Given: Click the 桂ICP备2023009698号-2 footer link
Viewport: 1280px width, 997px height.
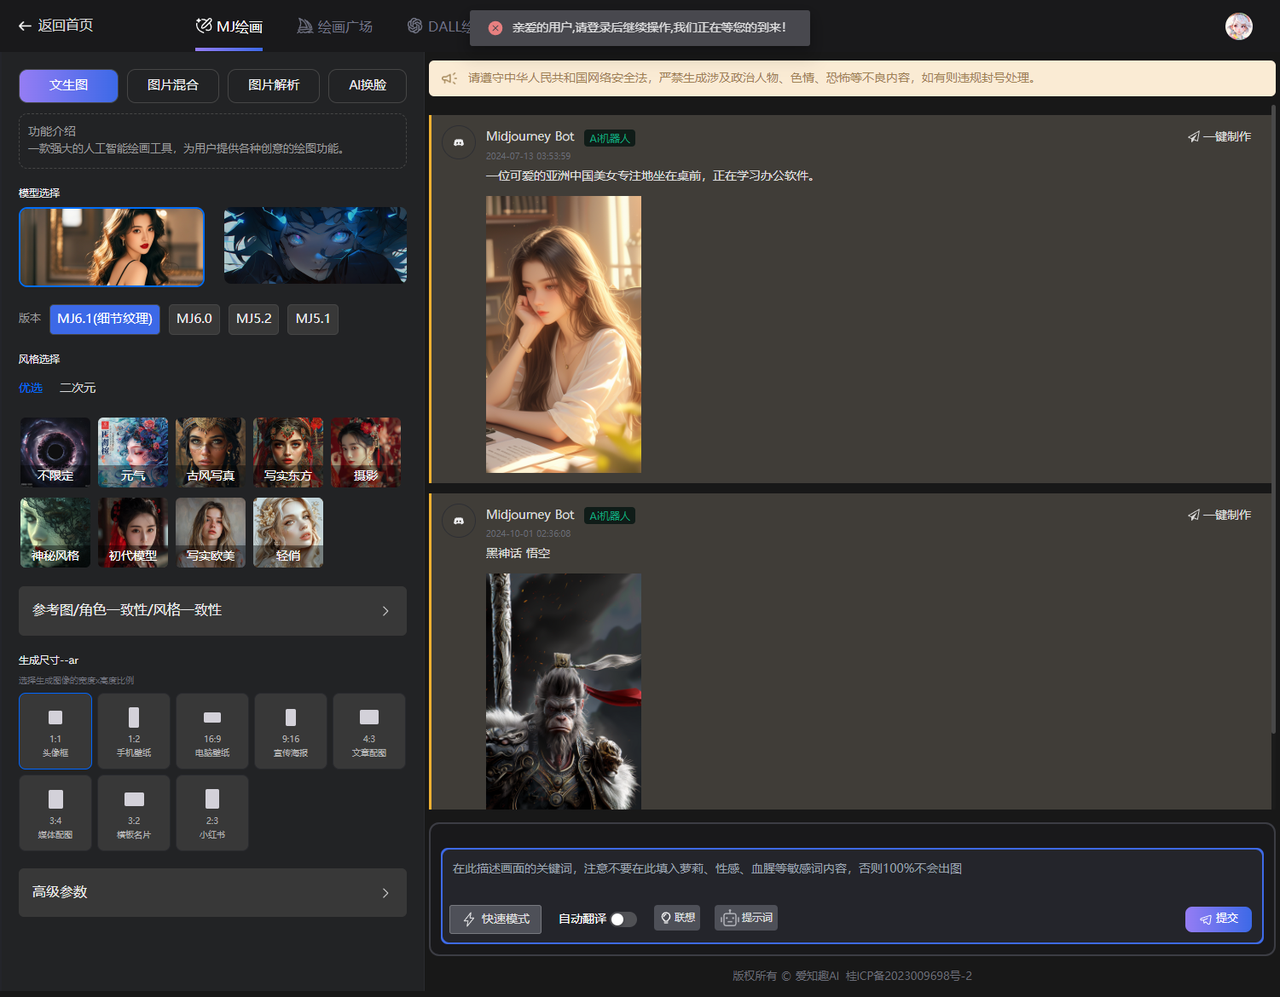Looking at the screenshot, I should click(909, 976).
